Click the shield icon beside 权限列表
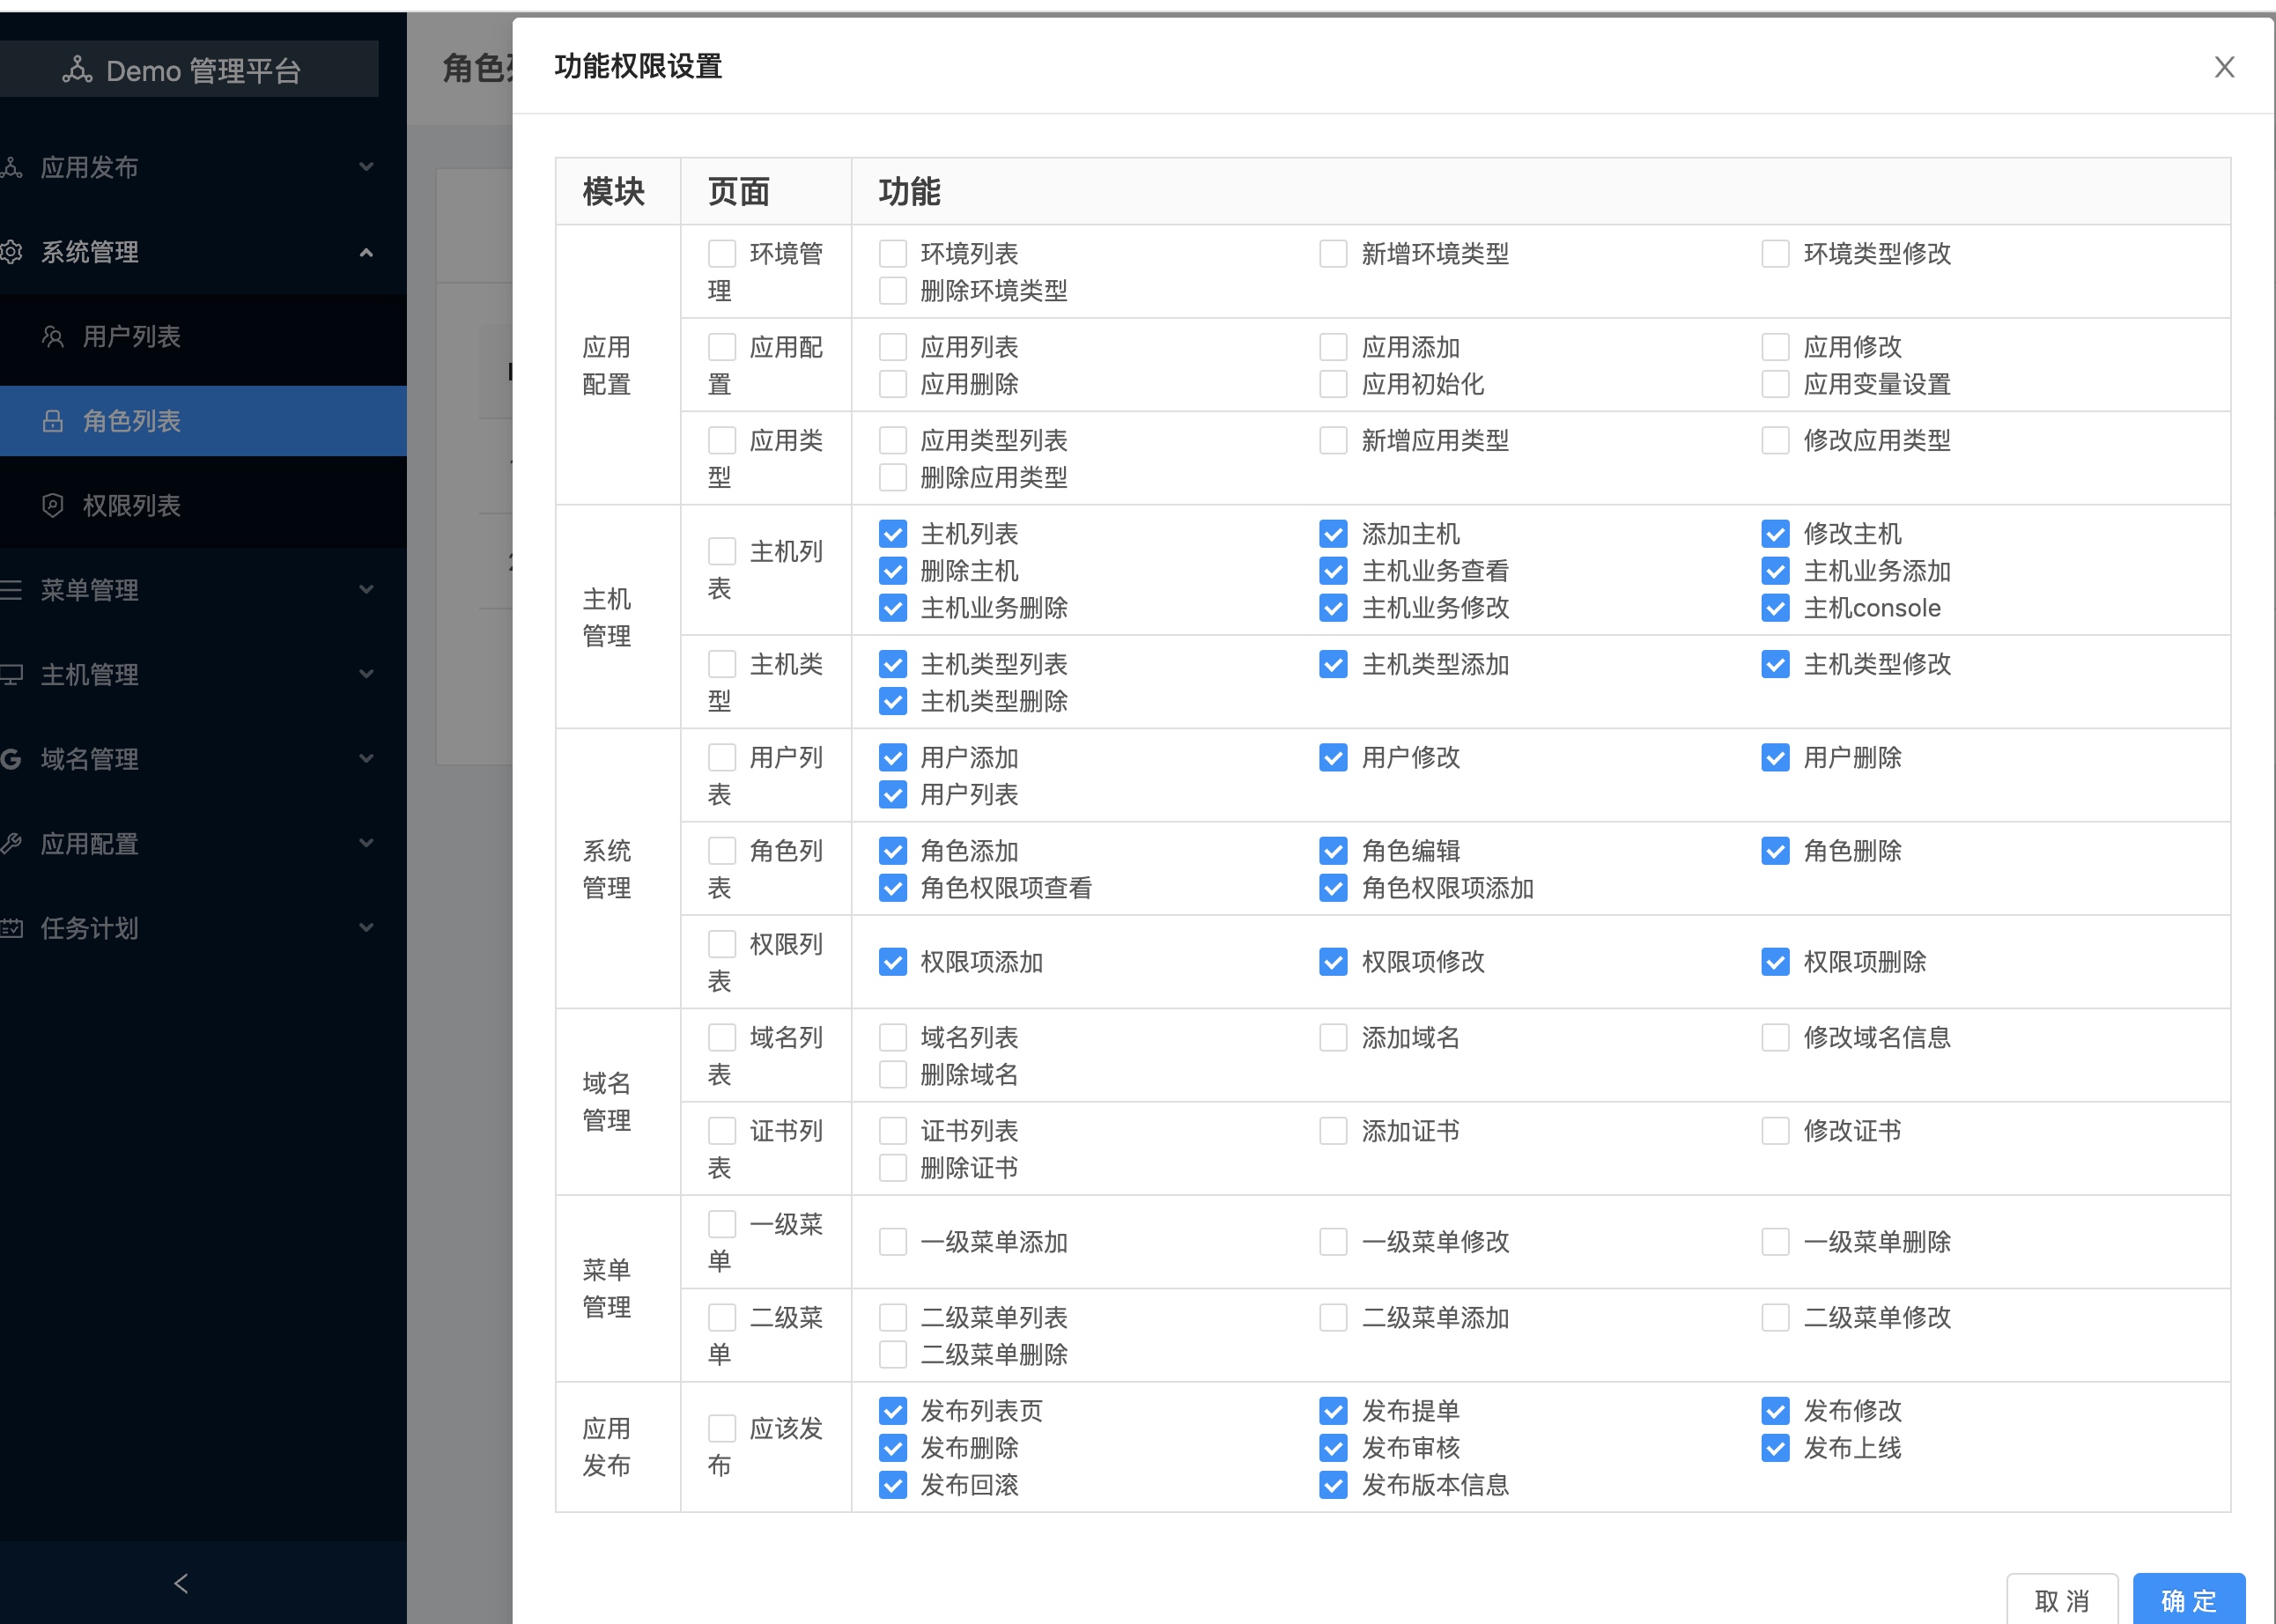Viewport: 2276px width, 1624px height. (x=53, y=506)
